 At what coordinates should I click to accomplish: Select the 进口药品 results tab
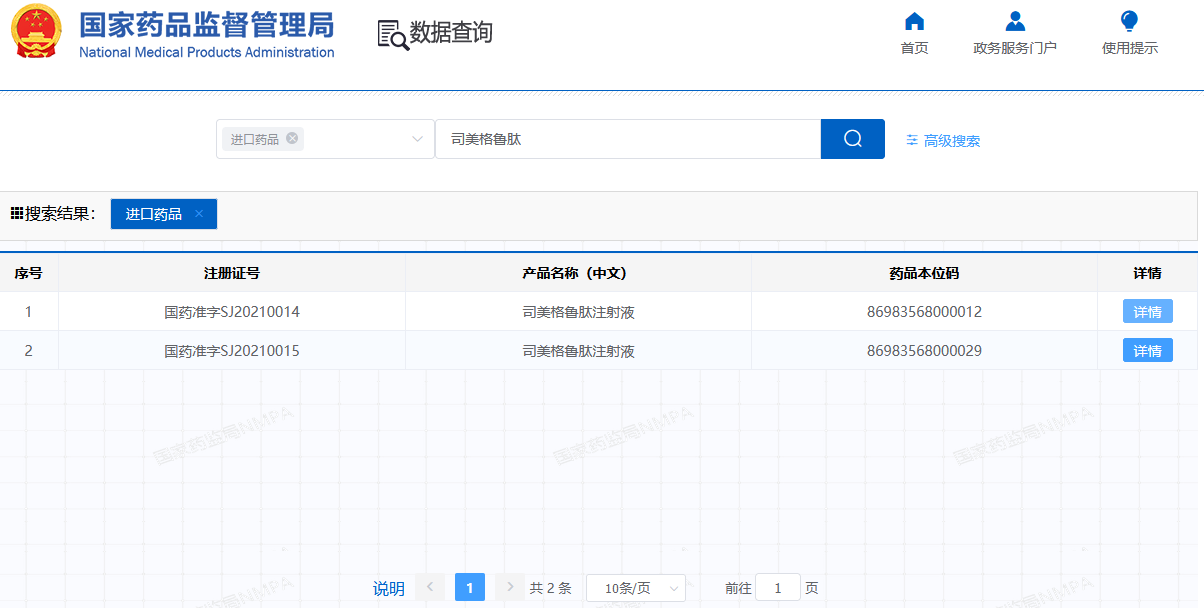(154, 214)
